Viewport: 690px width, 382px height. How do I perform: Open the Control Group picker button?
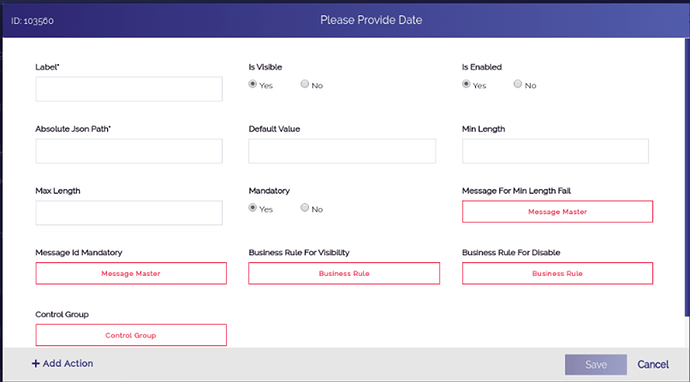pyautogui.click(x=131, y=335)
